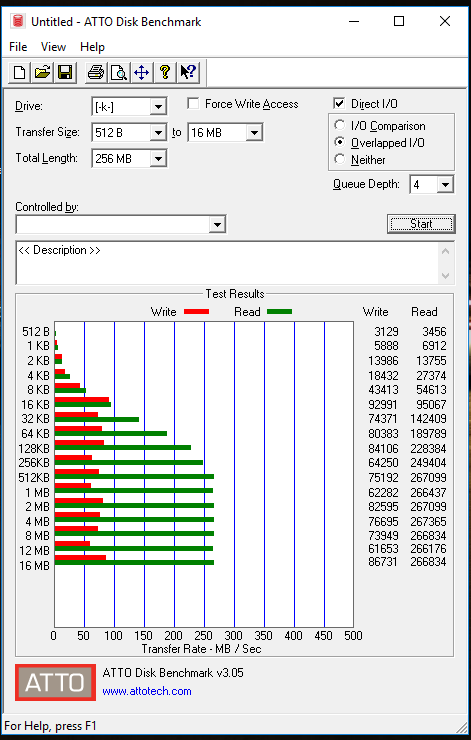Click the Description scrollbar down arrow
This screenshot has height=740, width=471.
446,276
